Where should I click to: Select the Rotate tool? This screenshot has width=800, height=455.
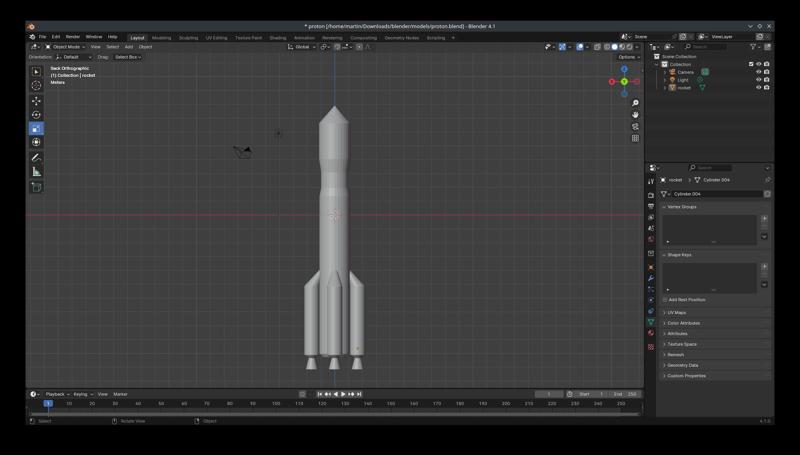pos(36,115)
